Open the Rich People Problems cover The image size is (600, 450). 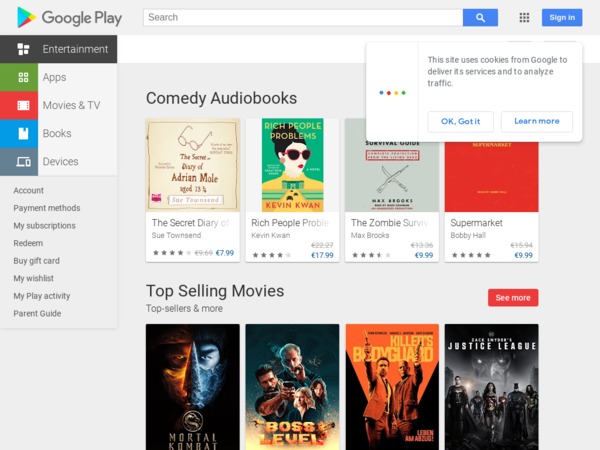(x=292, y=165)
